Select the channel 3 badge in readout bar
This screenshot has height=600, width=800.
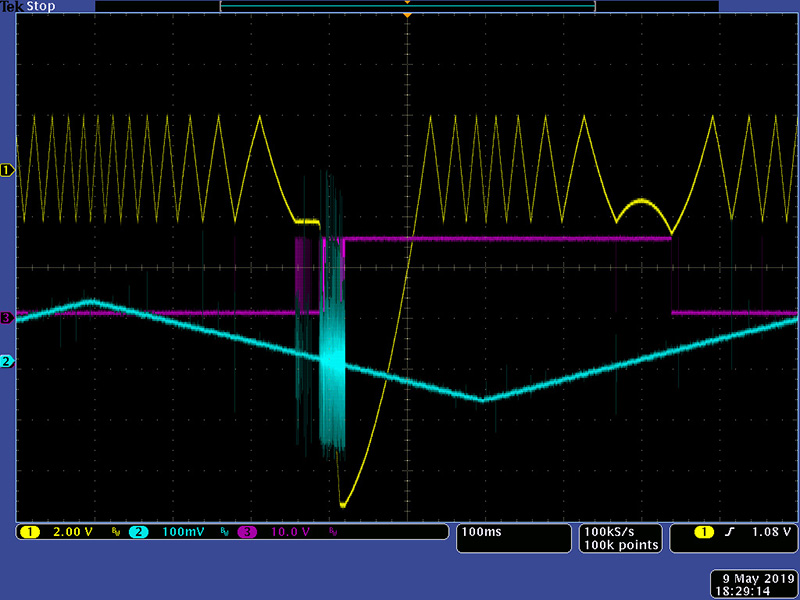click(246, 532)
